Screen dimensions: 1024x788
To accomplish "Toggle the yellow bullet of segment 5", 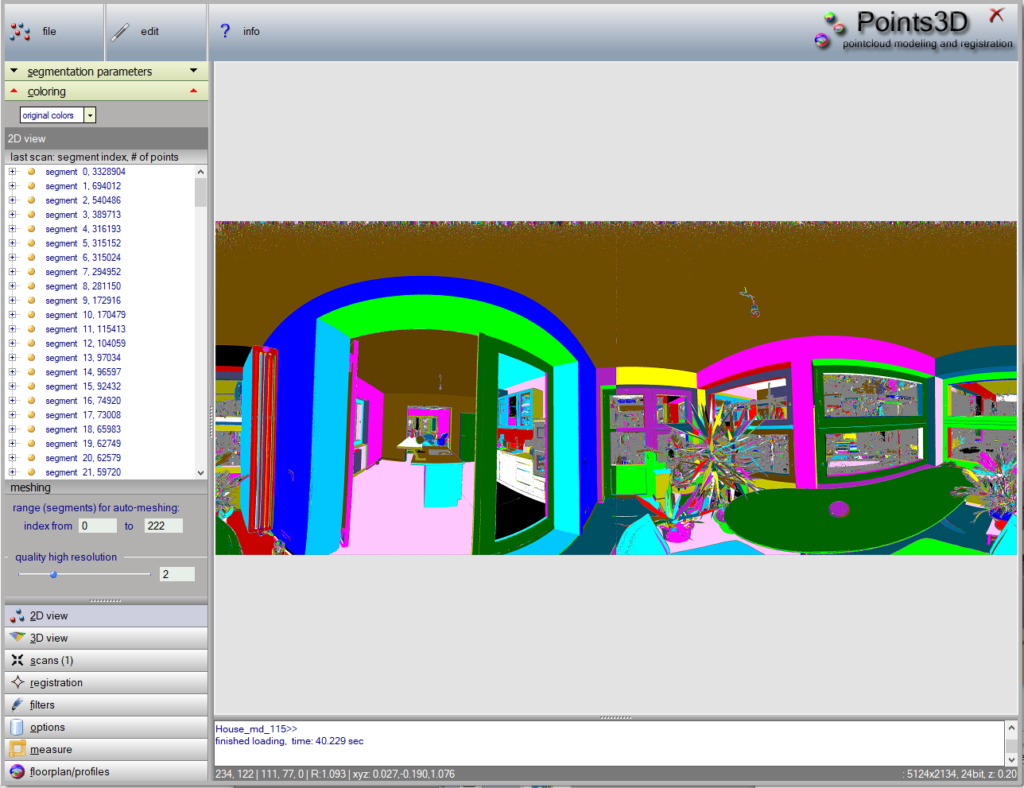I will (31, 243).
